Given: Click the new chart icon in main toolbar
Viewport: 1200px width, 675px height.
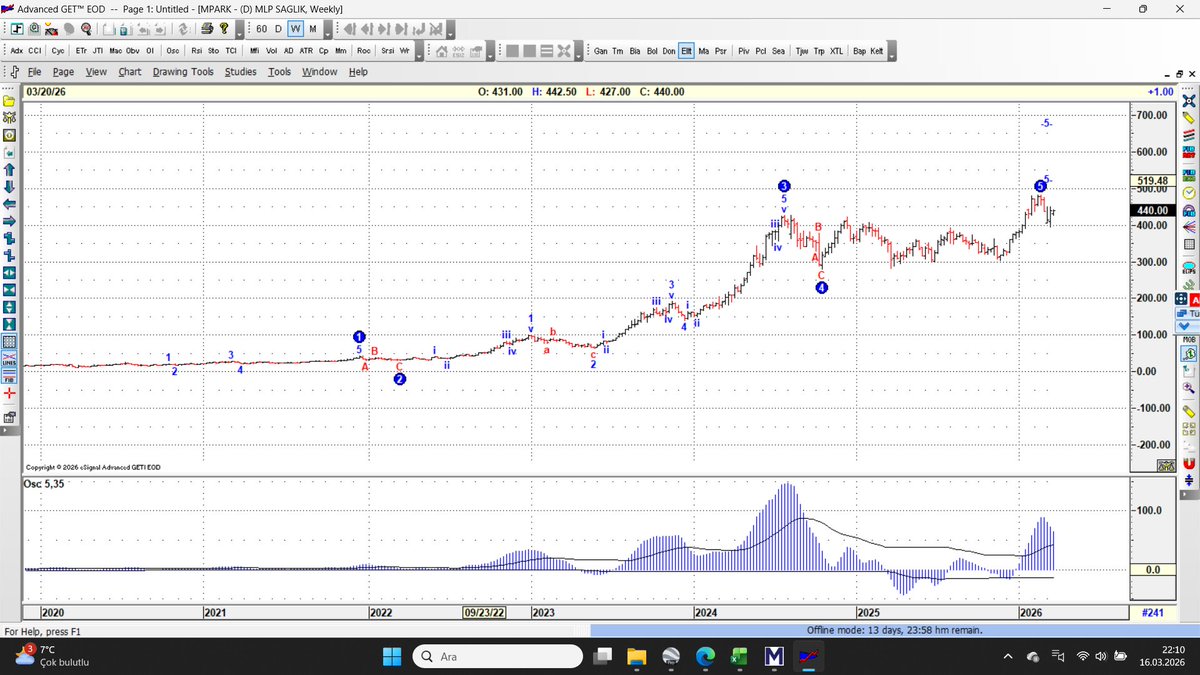Looking at the screenshot, I should point(17,28).
